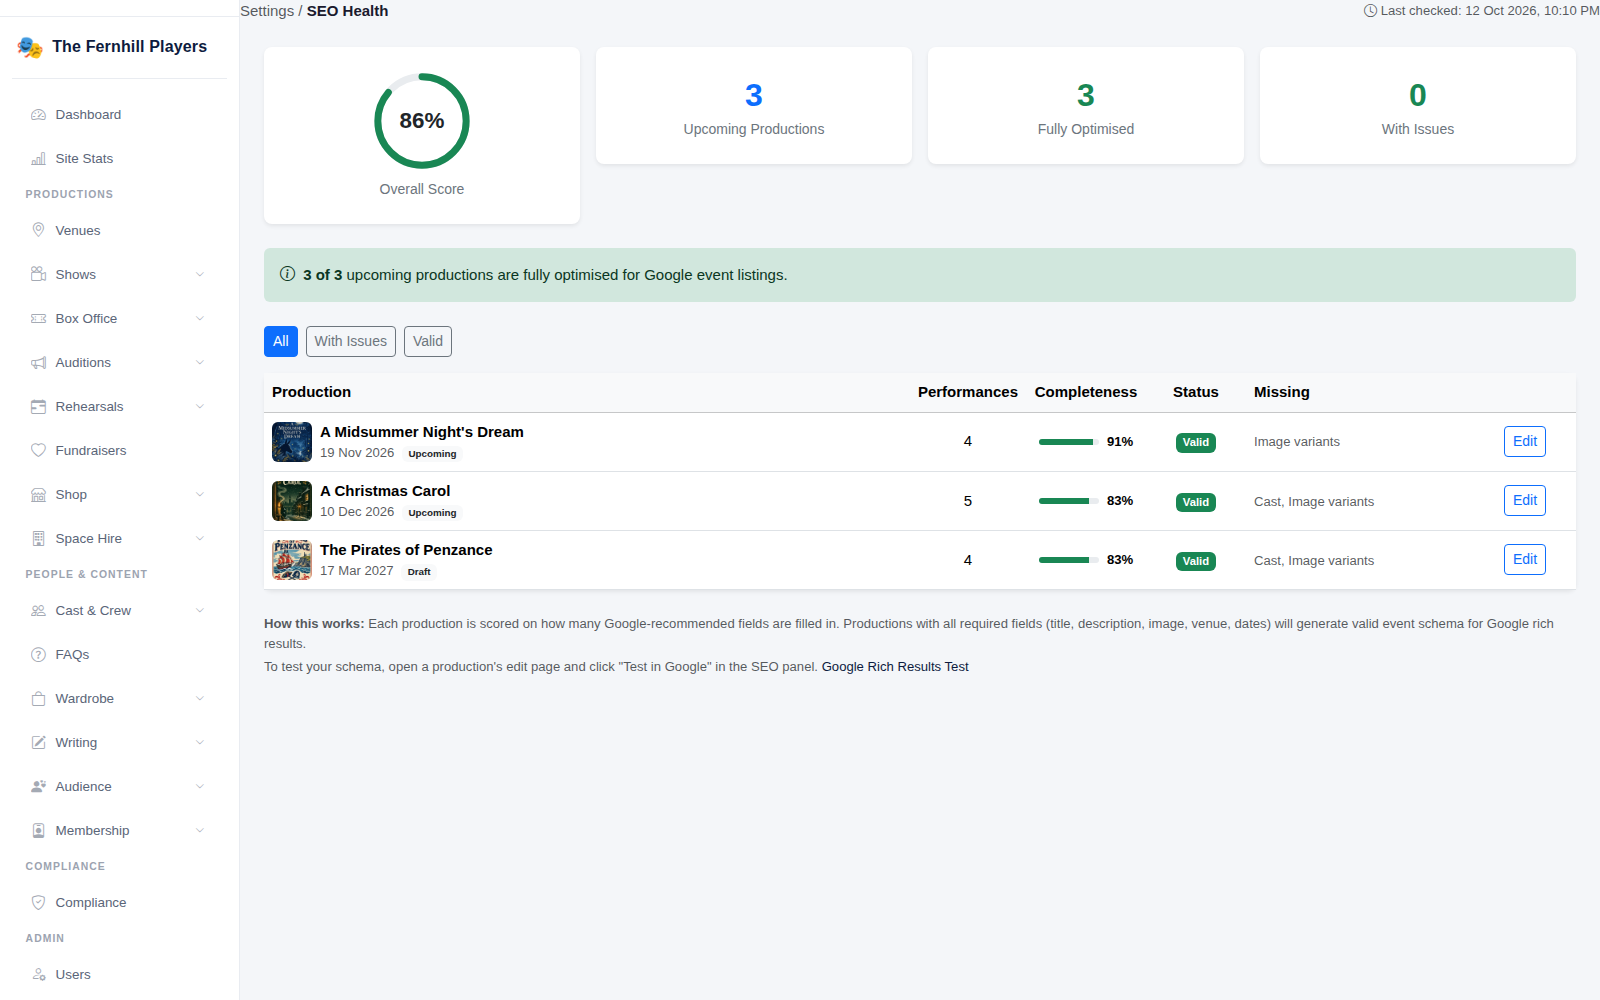This screenshot has height=1000, width=1600.
Task: Click the Cast & Crew people icon
Action: [38, 611]
